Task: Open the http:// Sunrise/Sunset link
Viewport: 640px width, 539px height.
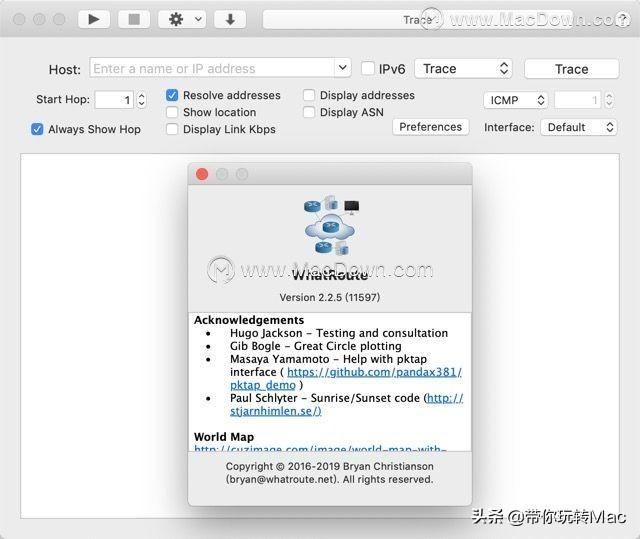Action: [445, 398]
